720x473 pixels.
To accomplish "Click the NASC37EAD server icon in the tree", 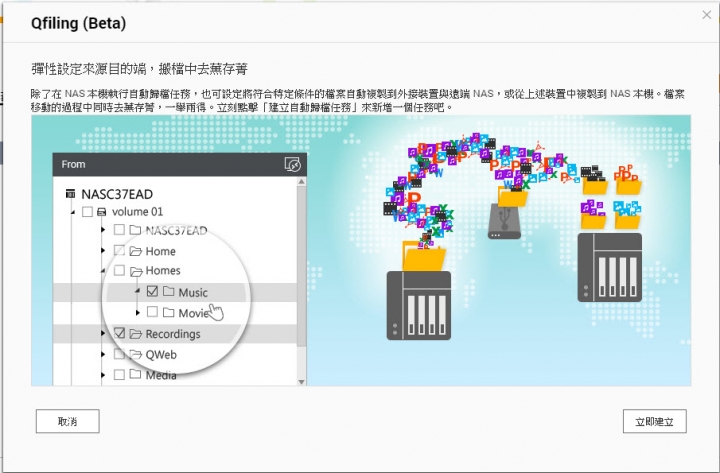I will (x=70, y=194).
